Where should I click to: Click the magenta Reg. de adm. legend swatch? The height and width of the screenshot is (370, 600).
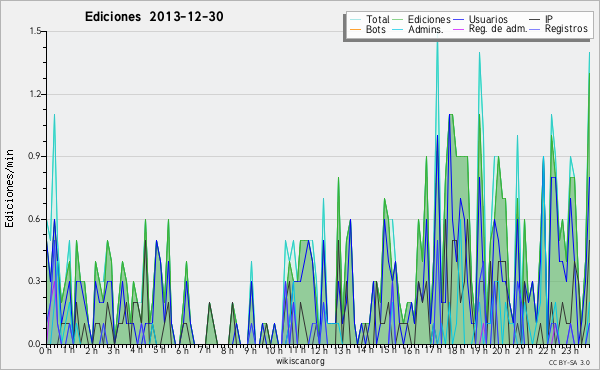pos(458,29)
